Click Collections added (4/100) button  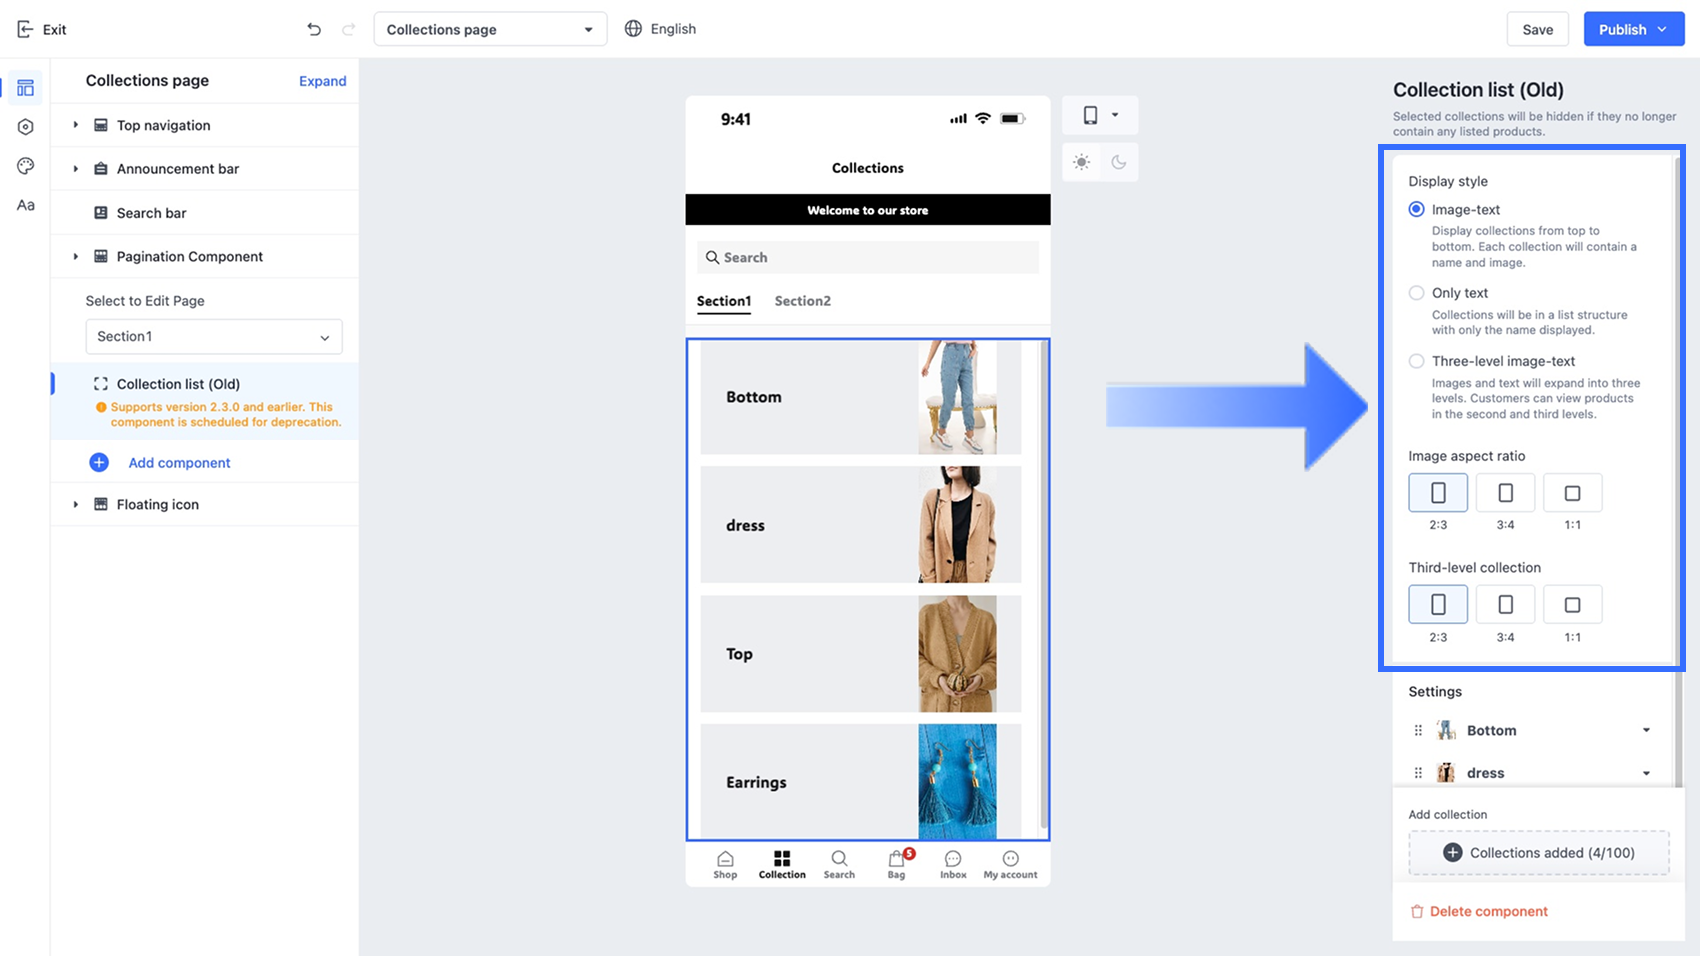pos(1538,853)
